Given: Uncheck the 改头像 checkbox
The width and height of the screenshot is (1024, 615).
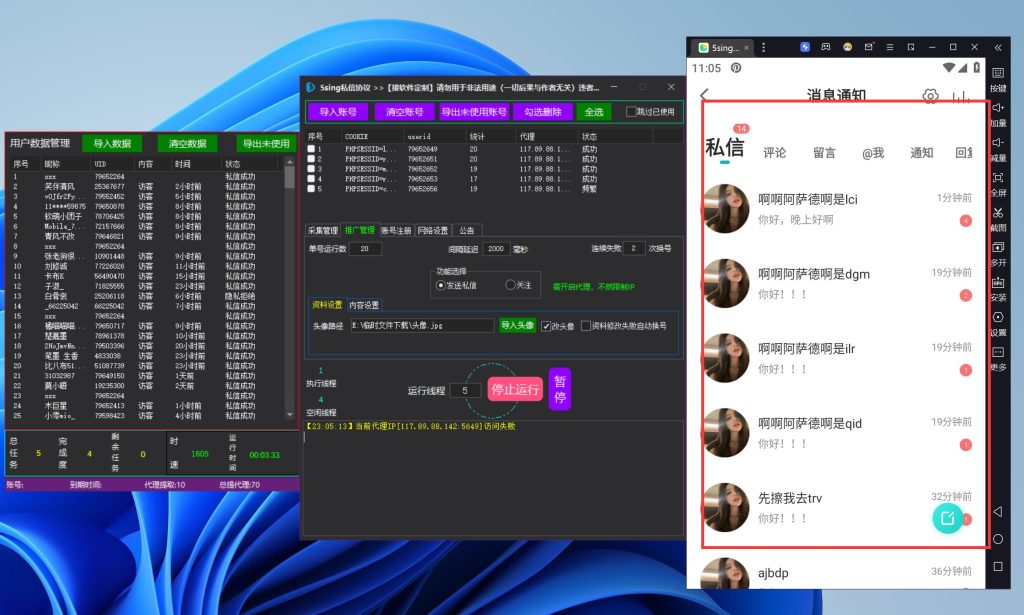Looking at the screenshot, I should pyautogui.click(x=546, y=326).
